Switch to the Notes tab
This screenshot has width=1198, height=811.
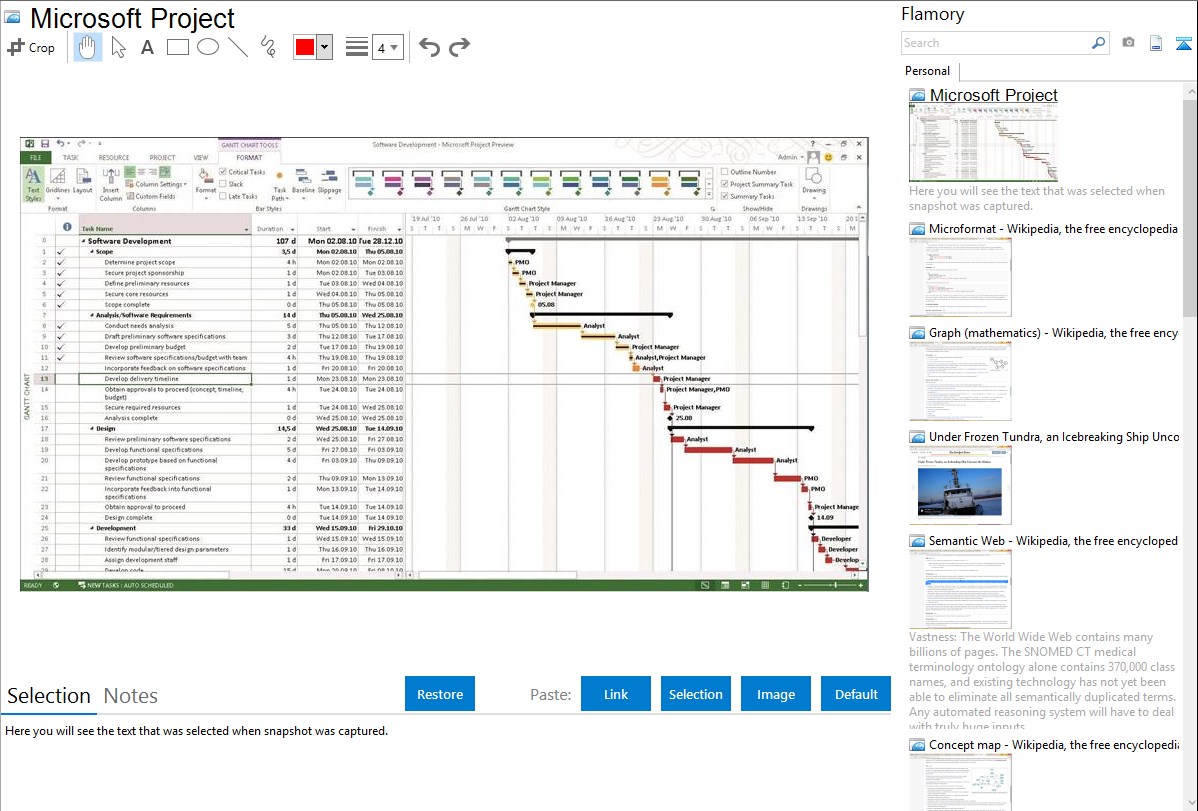(131, 696)
